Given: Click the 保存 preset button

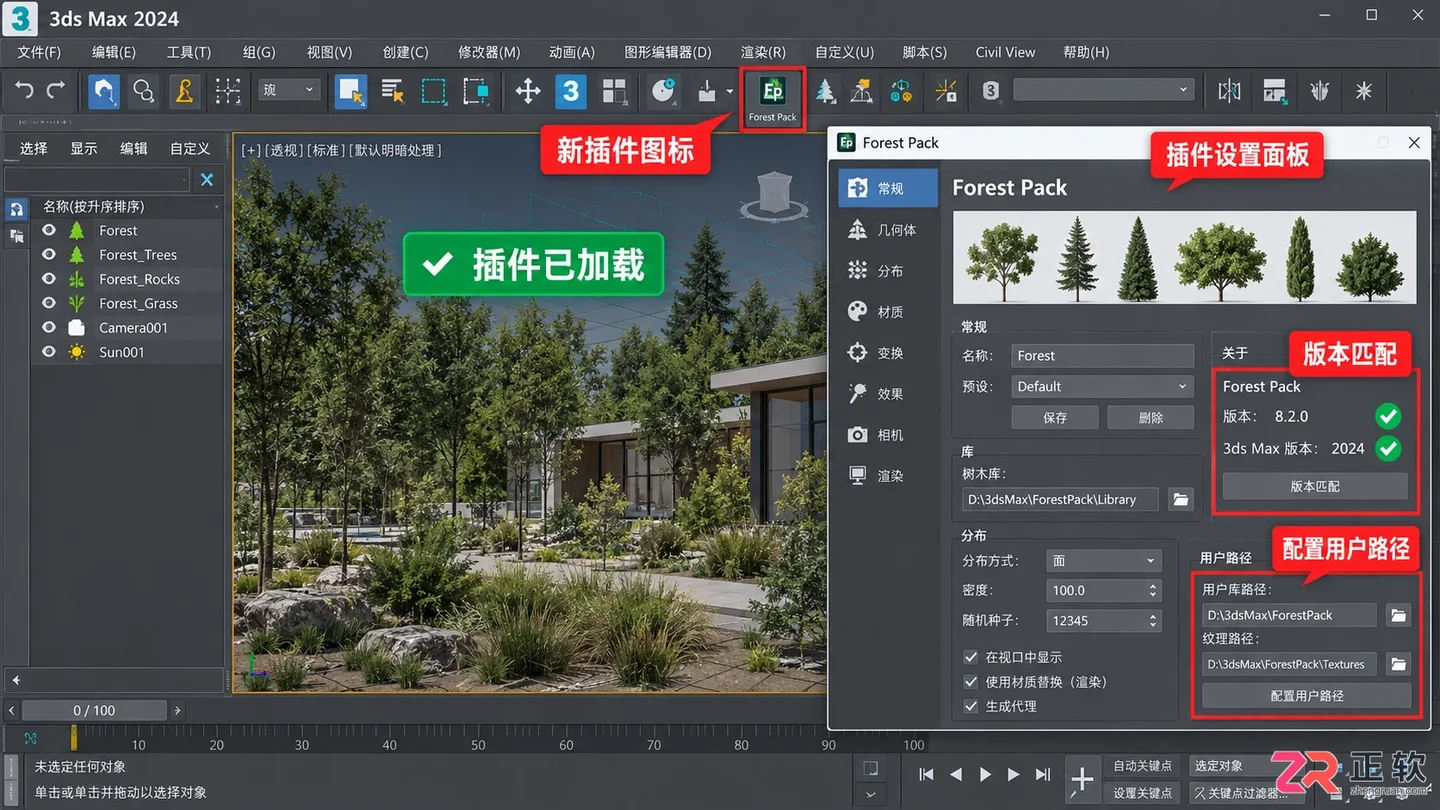Looking at the screenshot, I should pyautogui.click(x=1055, y=417).
